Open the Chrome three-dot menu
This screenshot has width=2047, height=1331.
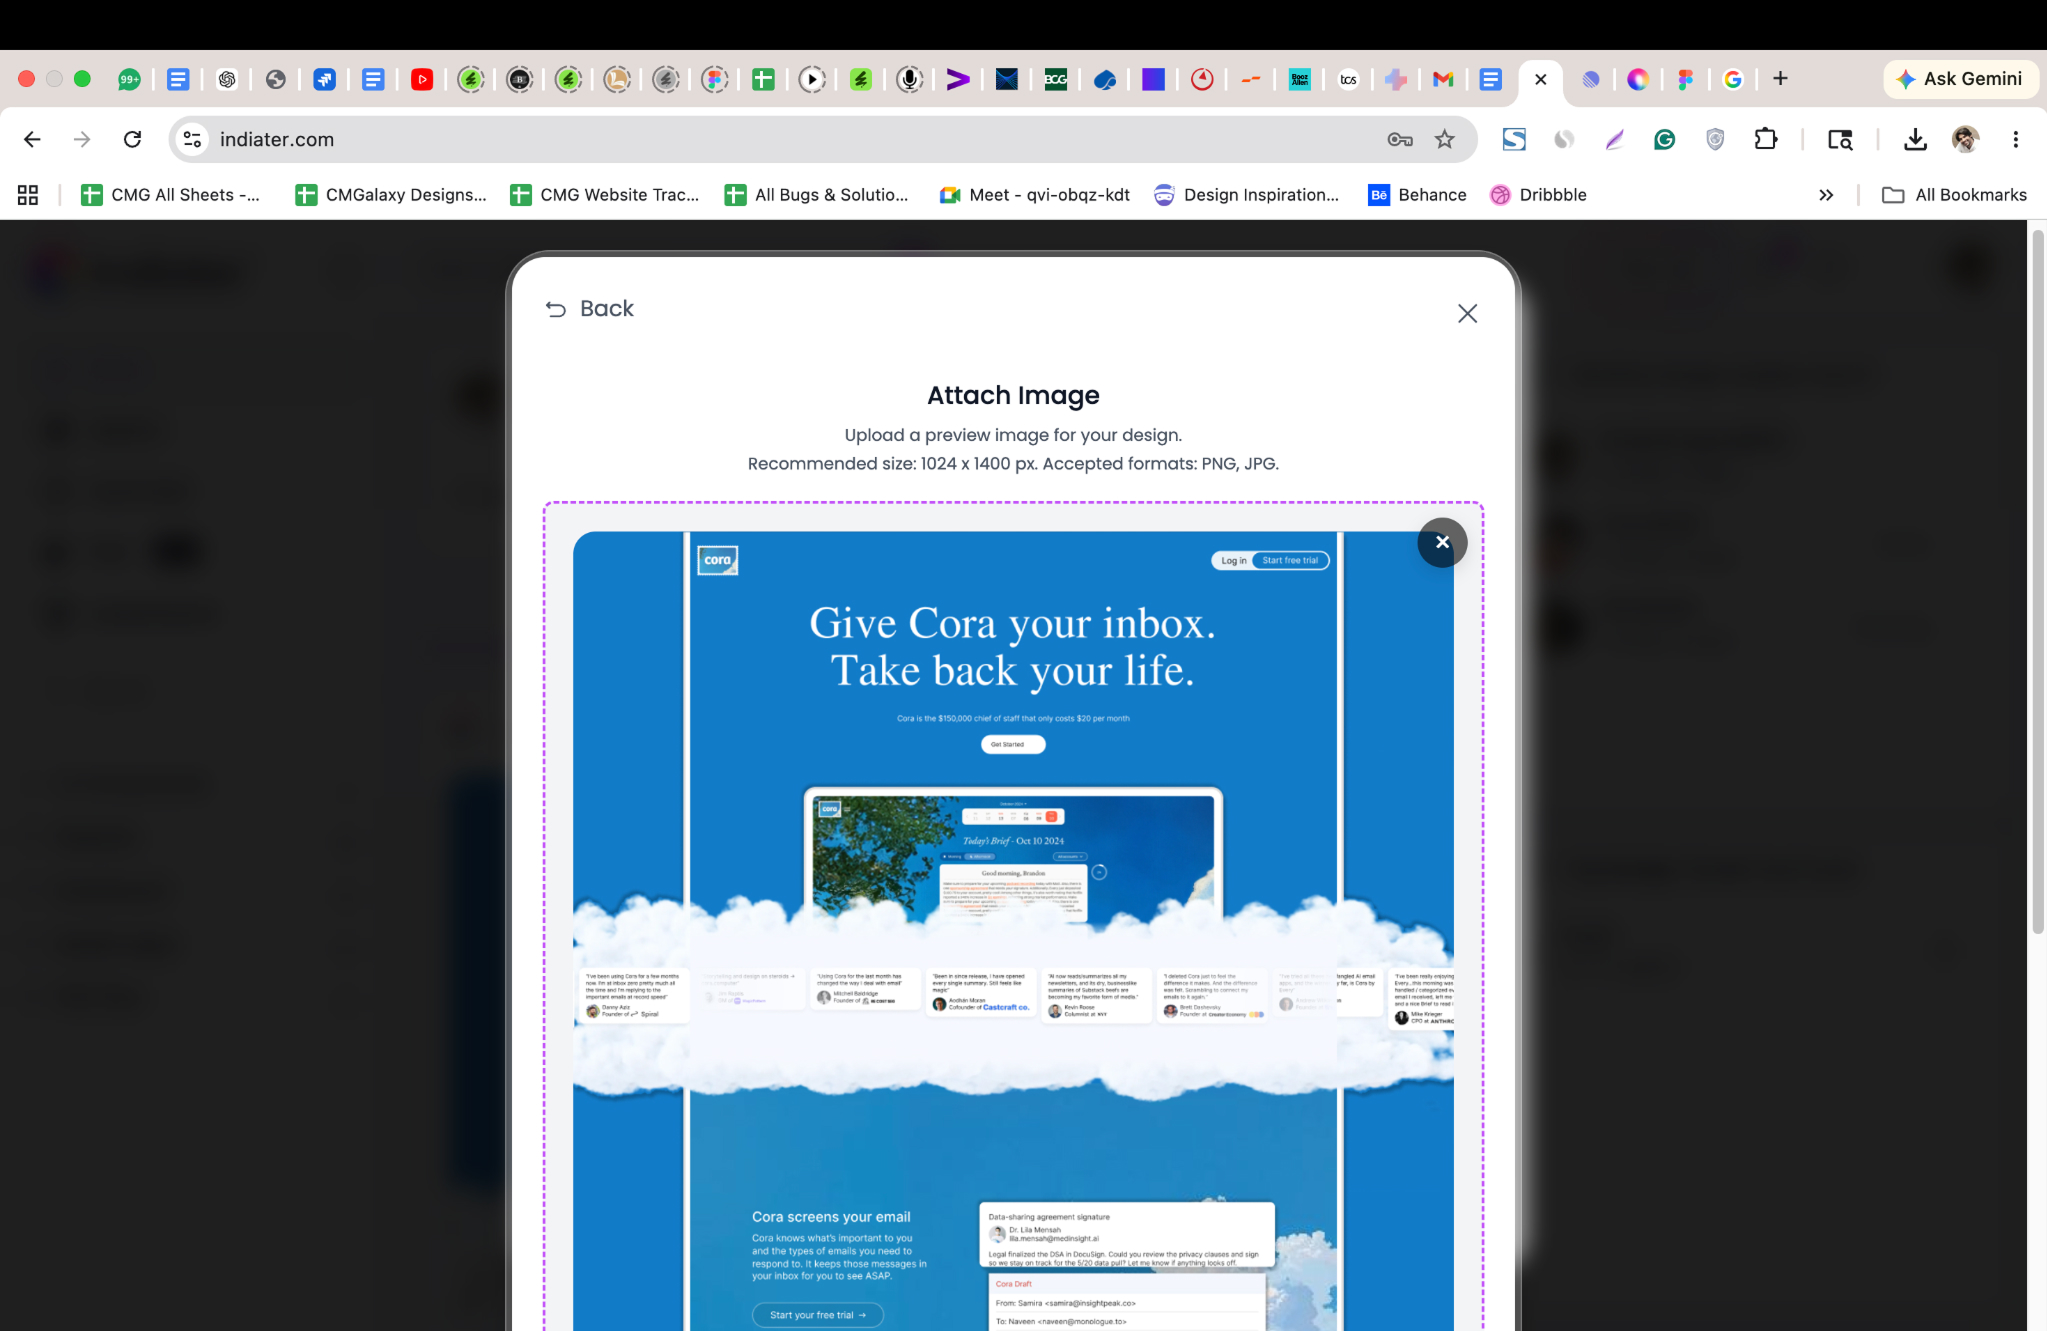2016,140
